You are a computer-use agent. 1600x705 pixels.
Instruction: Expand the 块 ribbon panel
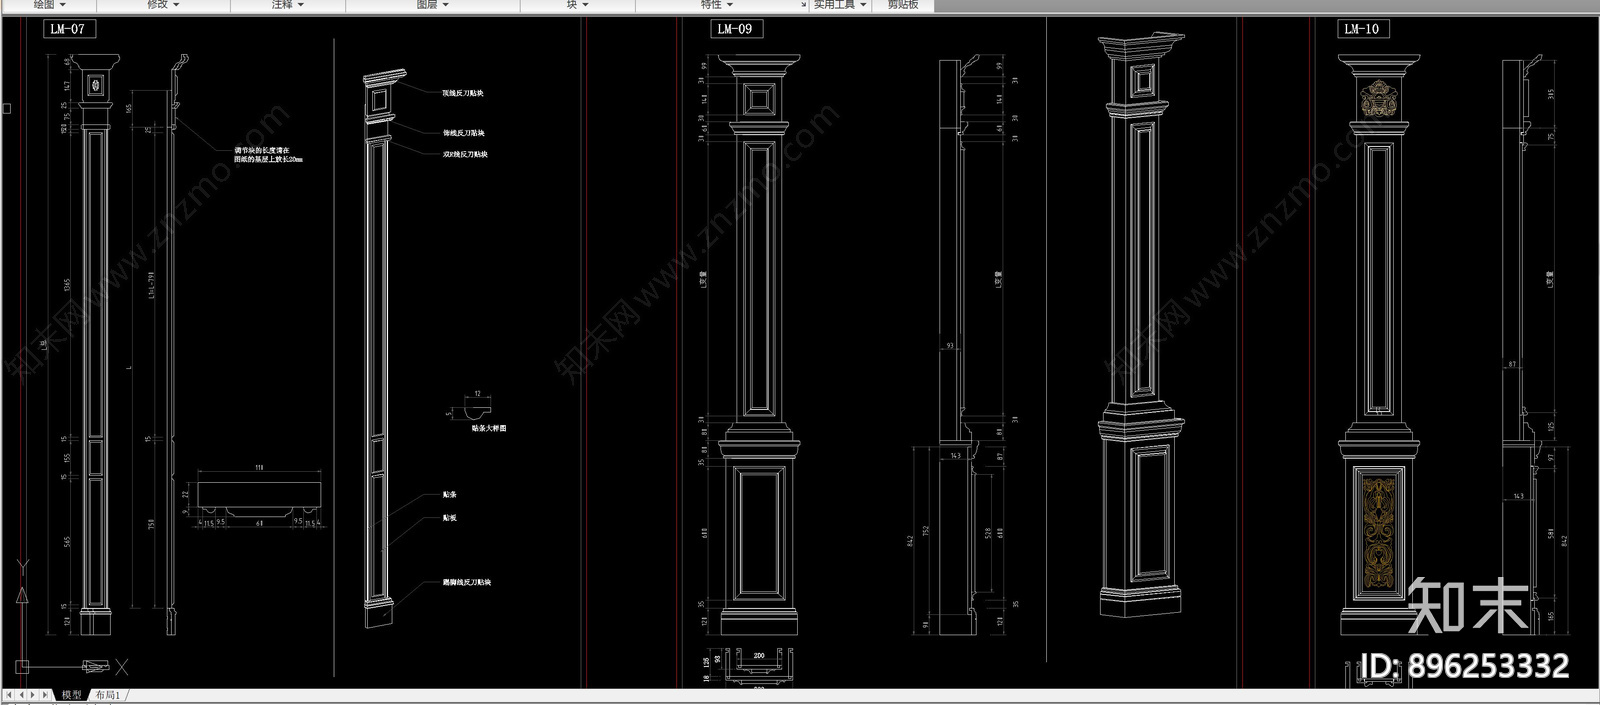[578, 5]
